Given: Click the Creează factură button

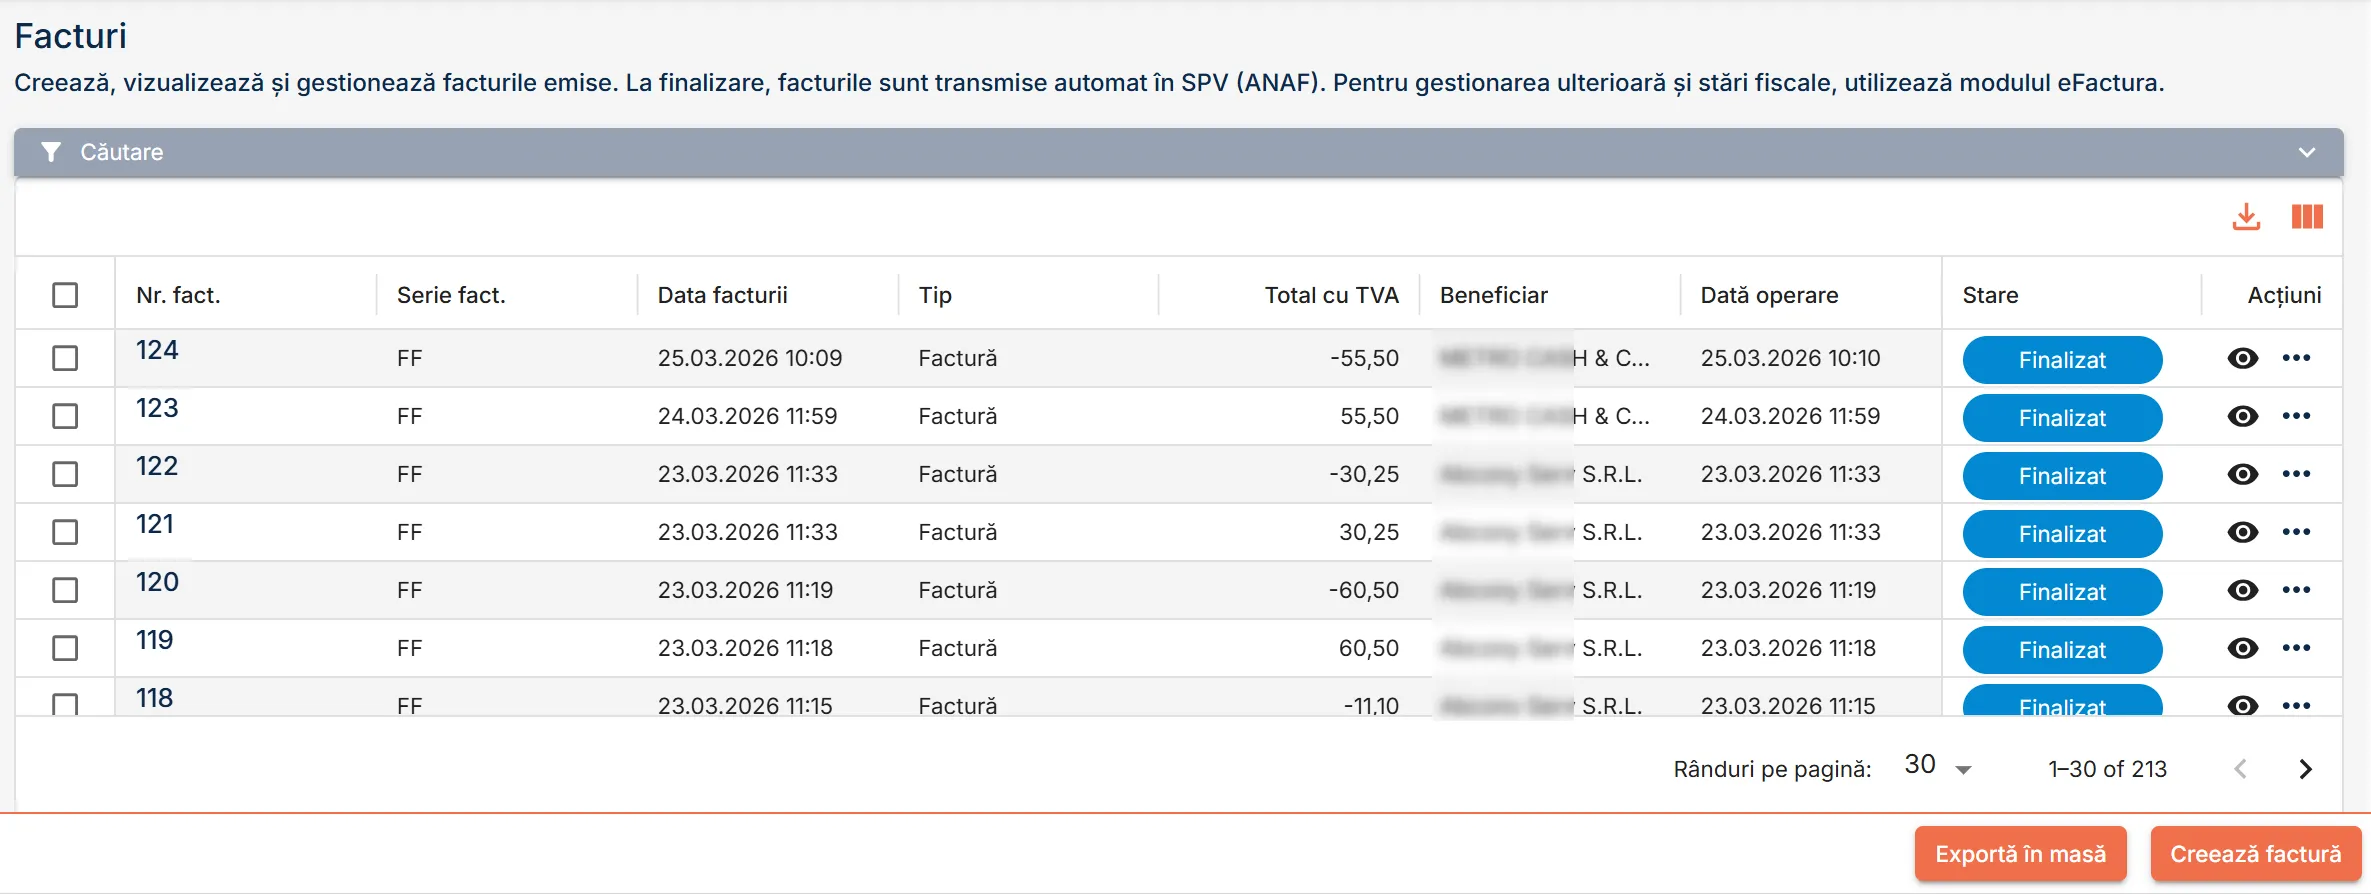Looking at the screenshot, I should pyautogui.click(x=2256, y=854).
